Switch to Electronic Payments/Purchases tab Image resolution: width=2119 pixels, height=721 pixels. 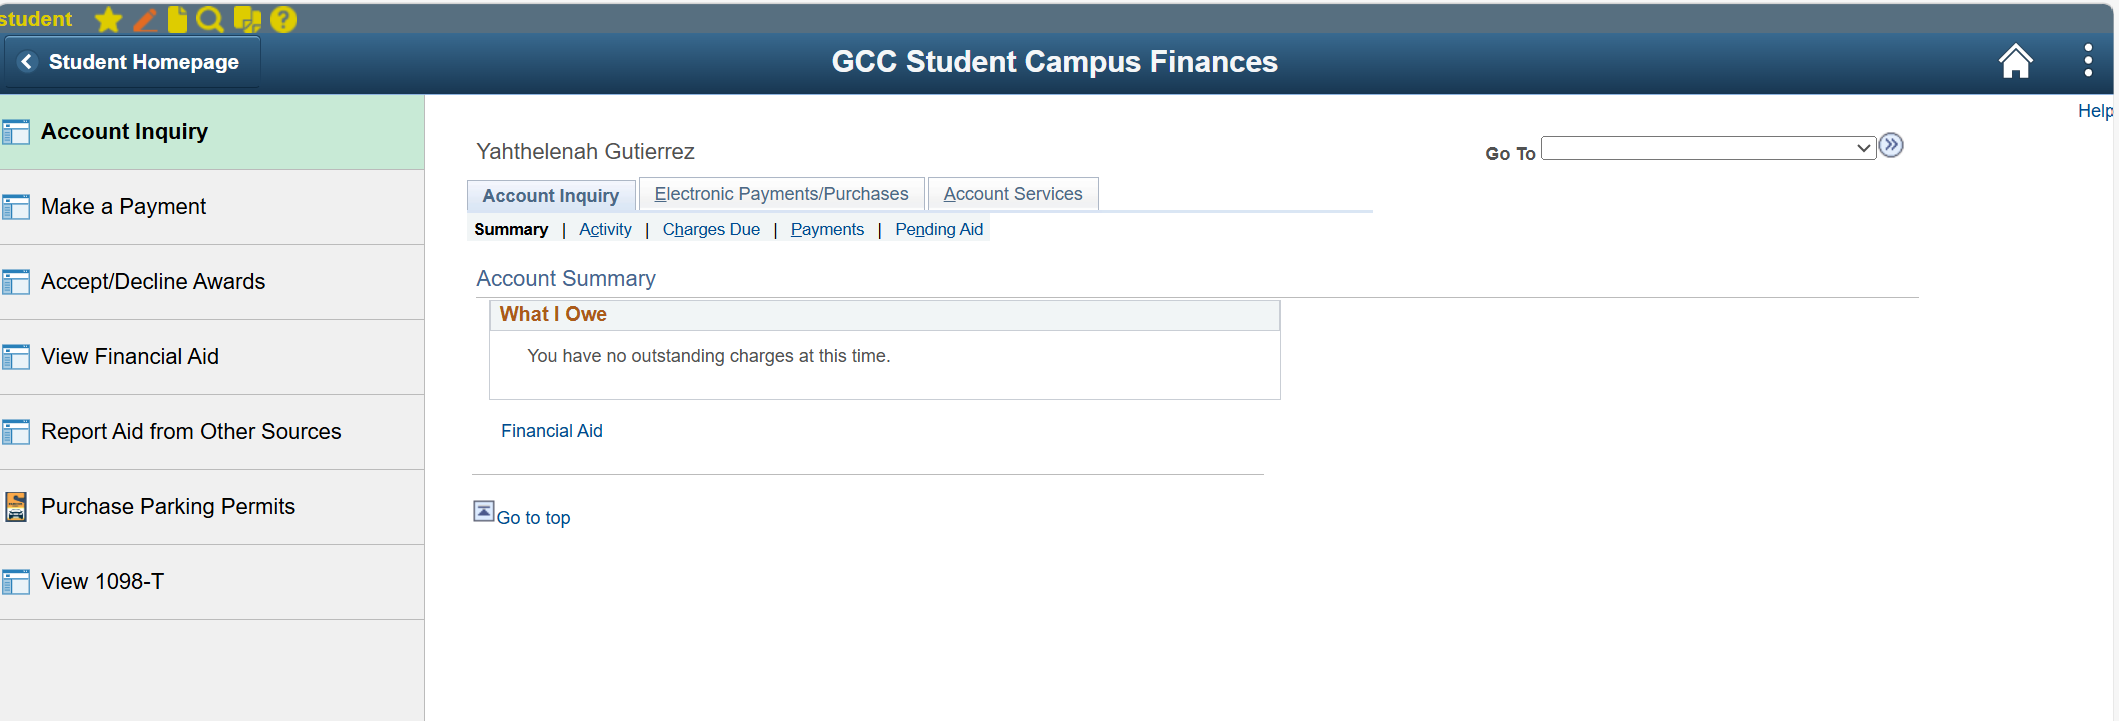click(x=781, y=194)
